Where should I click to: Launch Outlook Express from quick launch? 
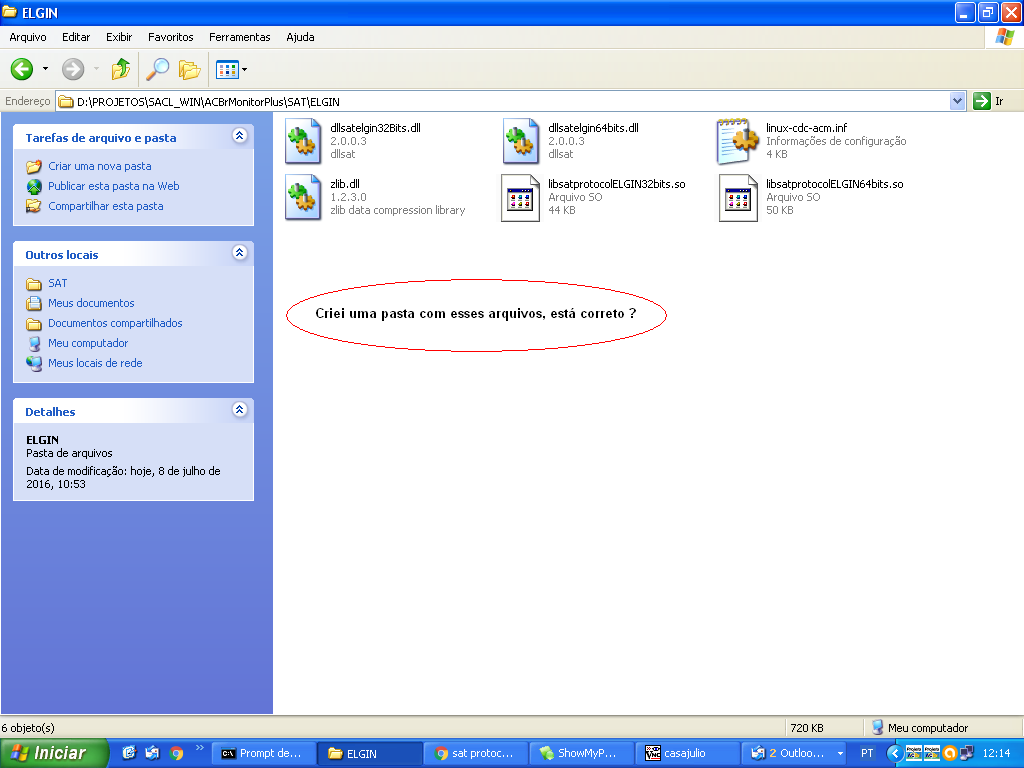(152, 753)
